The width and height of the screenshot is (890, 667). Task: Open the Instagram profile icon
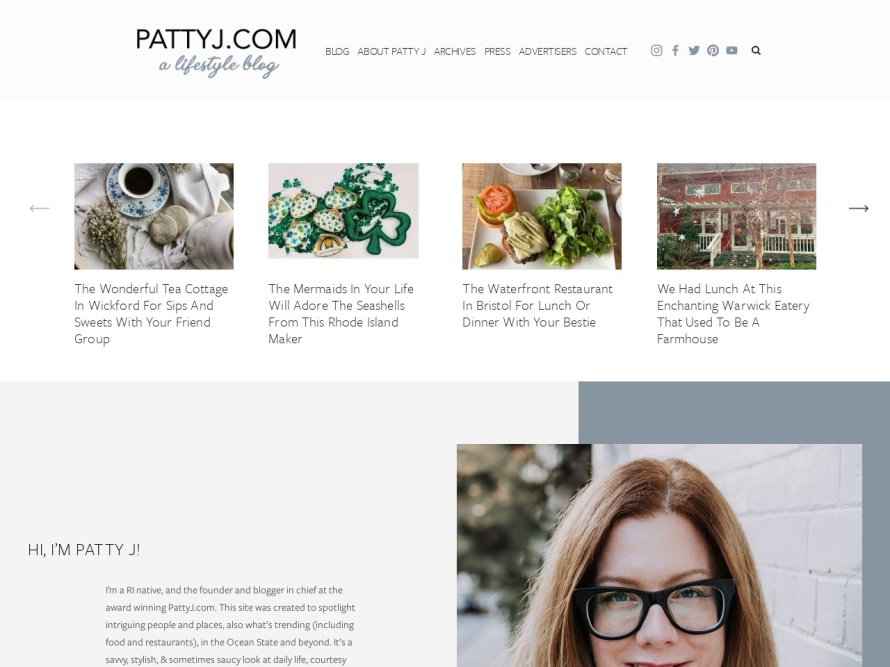(x=656, y=51)
